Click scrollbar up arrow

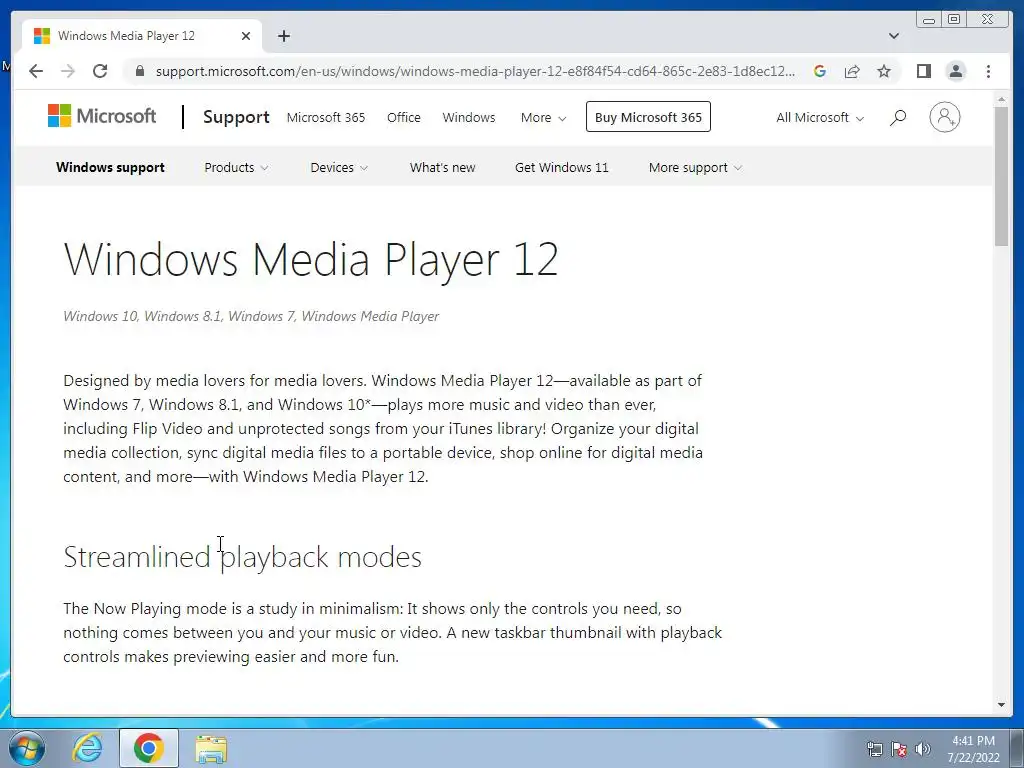pyautogui.click(x=1001, y=99)
